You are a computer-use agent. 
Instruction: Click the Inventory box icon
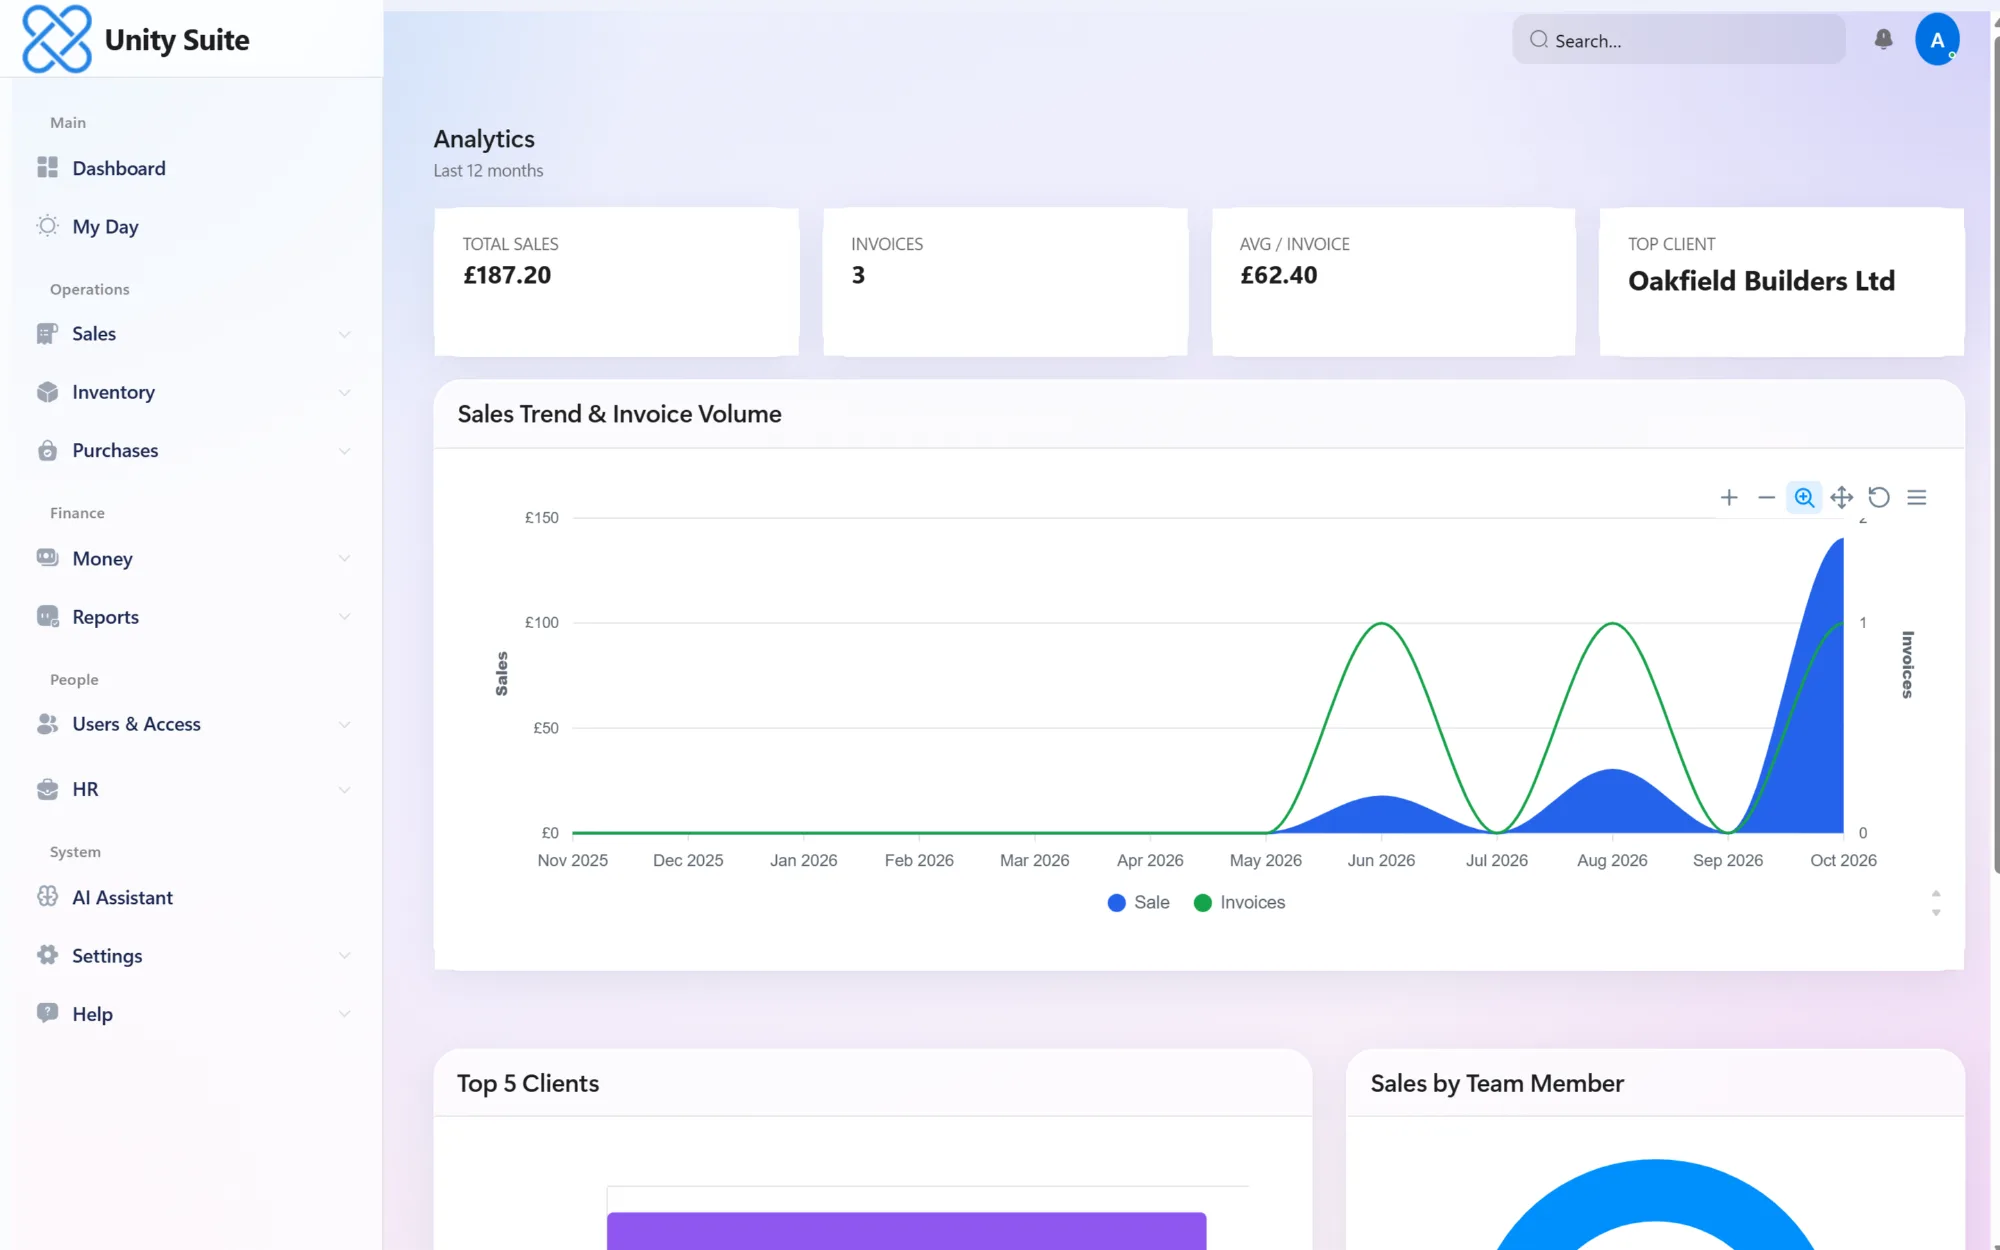47,392
